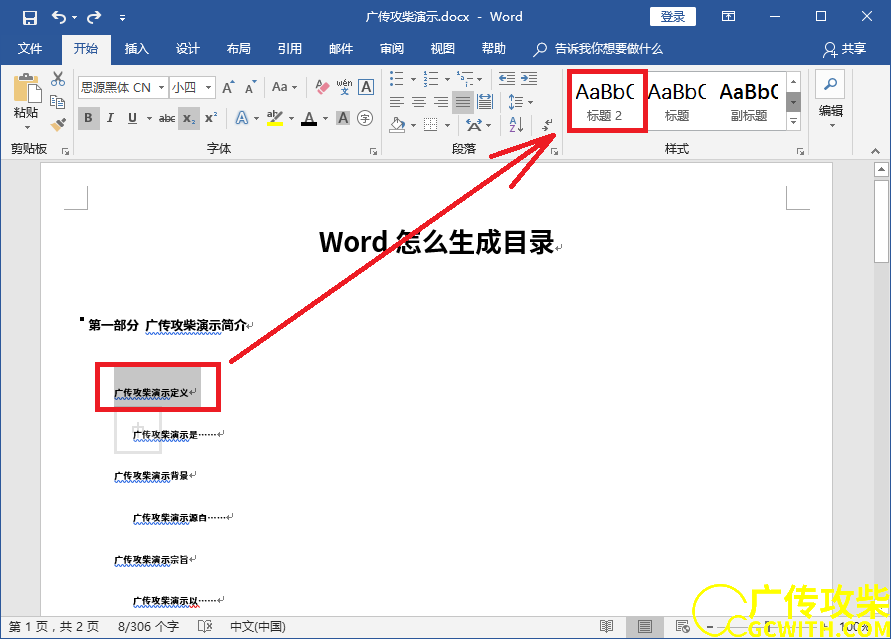Screen dimensions: 891x639
Task: Shrink the font size with the smaller A
Action: pyautogui.click(x=250, y=87)
